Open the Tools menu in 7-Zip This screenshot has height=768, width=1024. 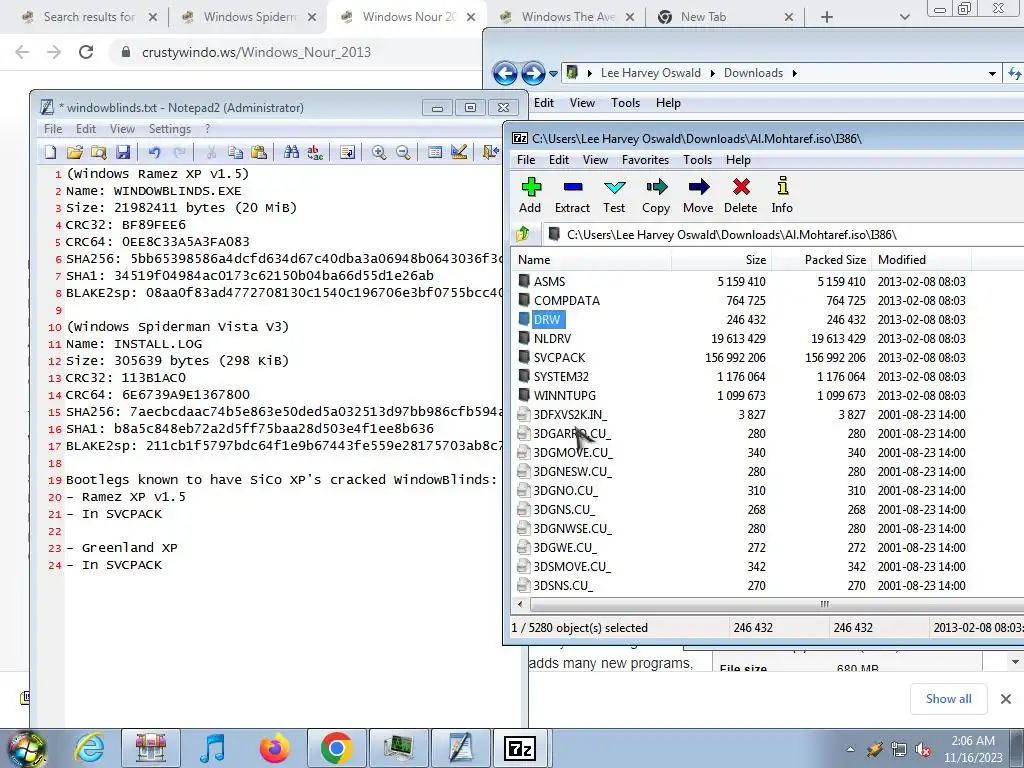[x=697, y=160]
